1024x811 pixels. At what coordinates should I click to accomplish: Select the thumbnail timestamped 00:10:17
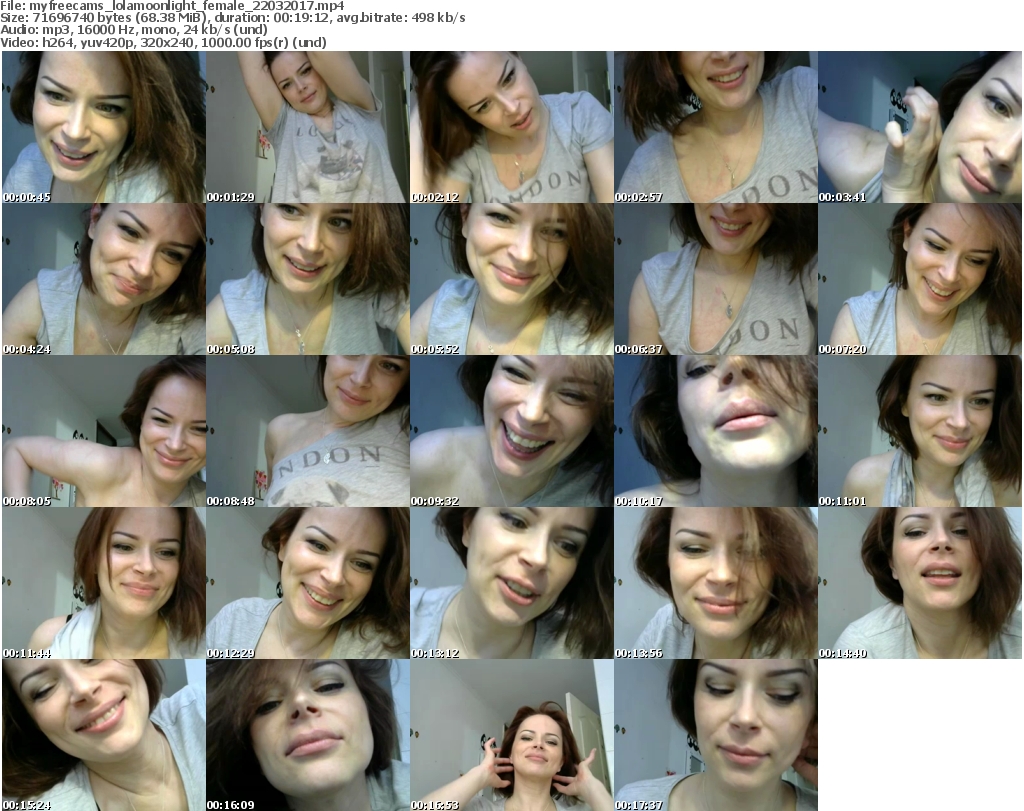pyautogui.click(x=715, y=431)
